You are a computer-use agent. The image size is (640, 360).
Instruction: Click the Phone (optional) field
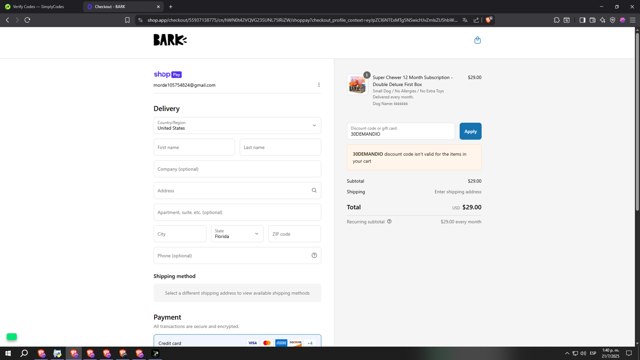(237, 256)
